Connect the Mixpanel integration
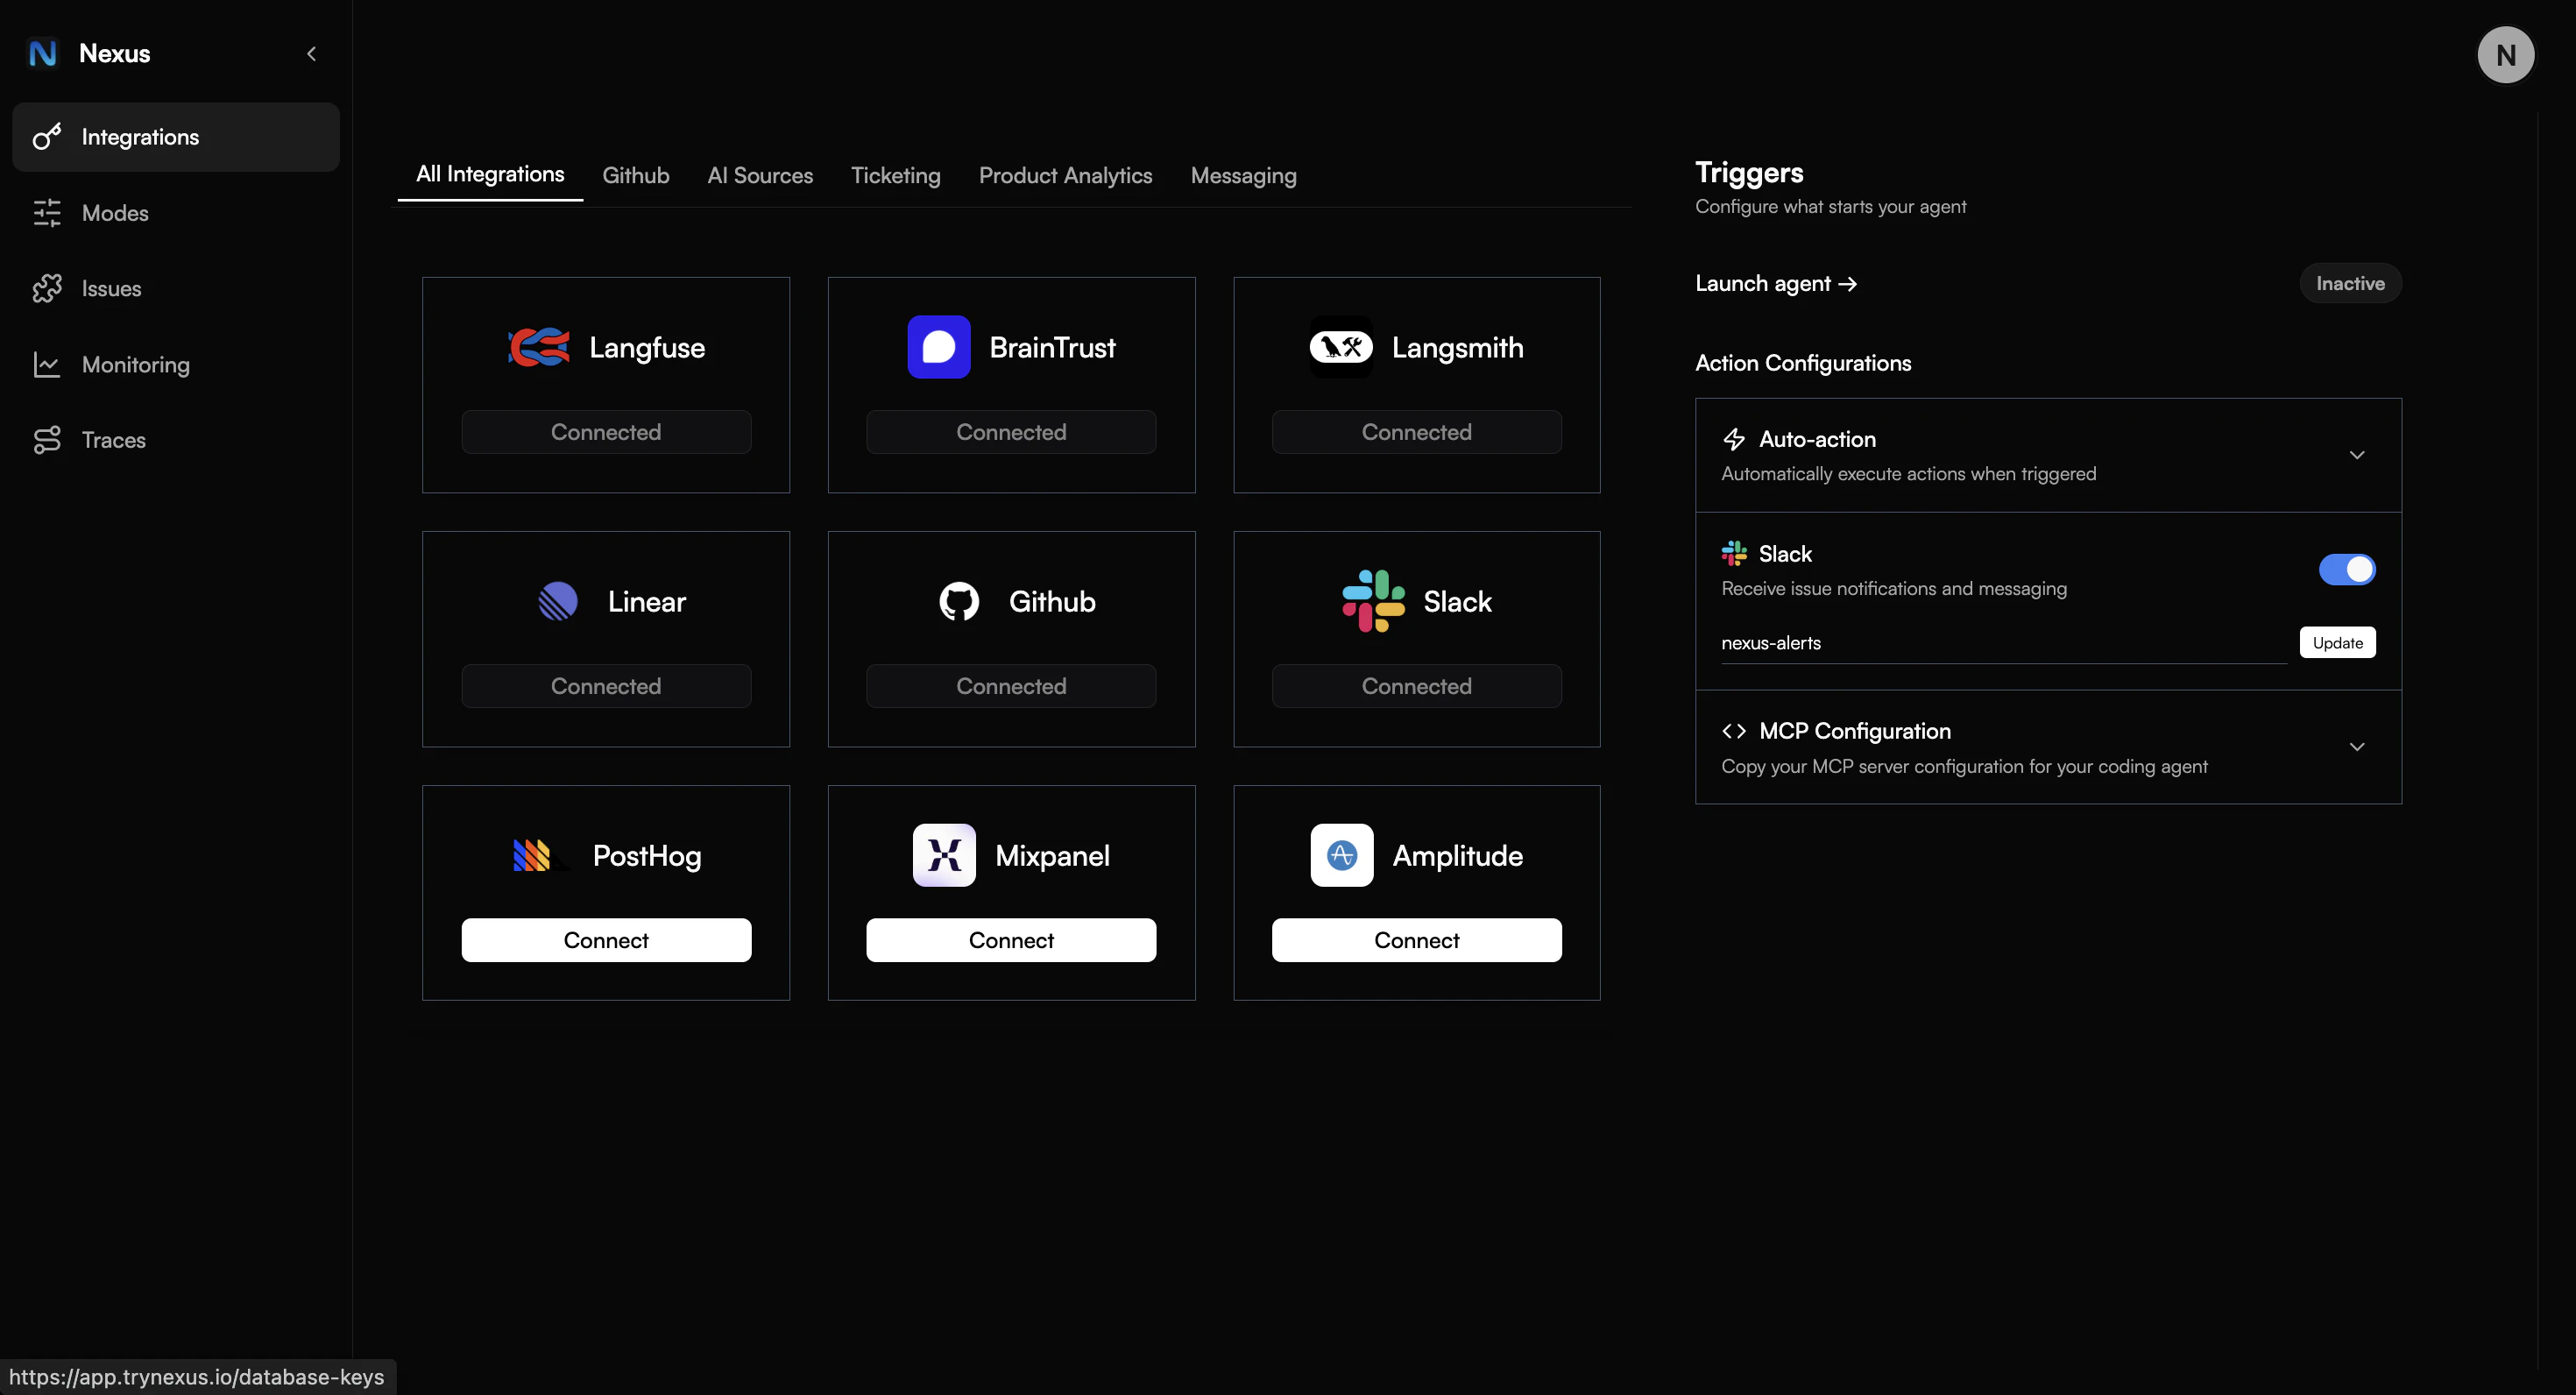 coord(1011,940)
